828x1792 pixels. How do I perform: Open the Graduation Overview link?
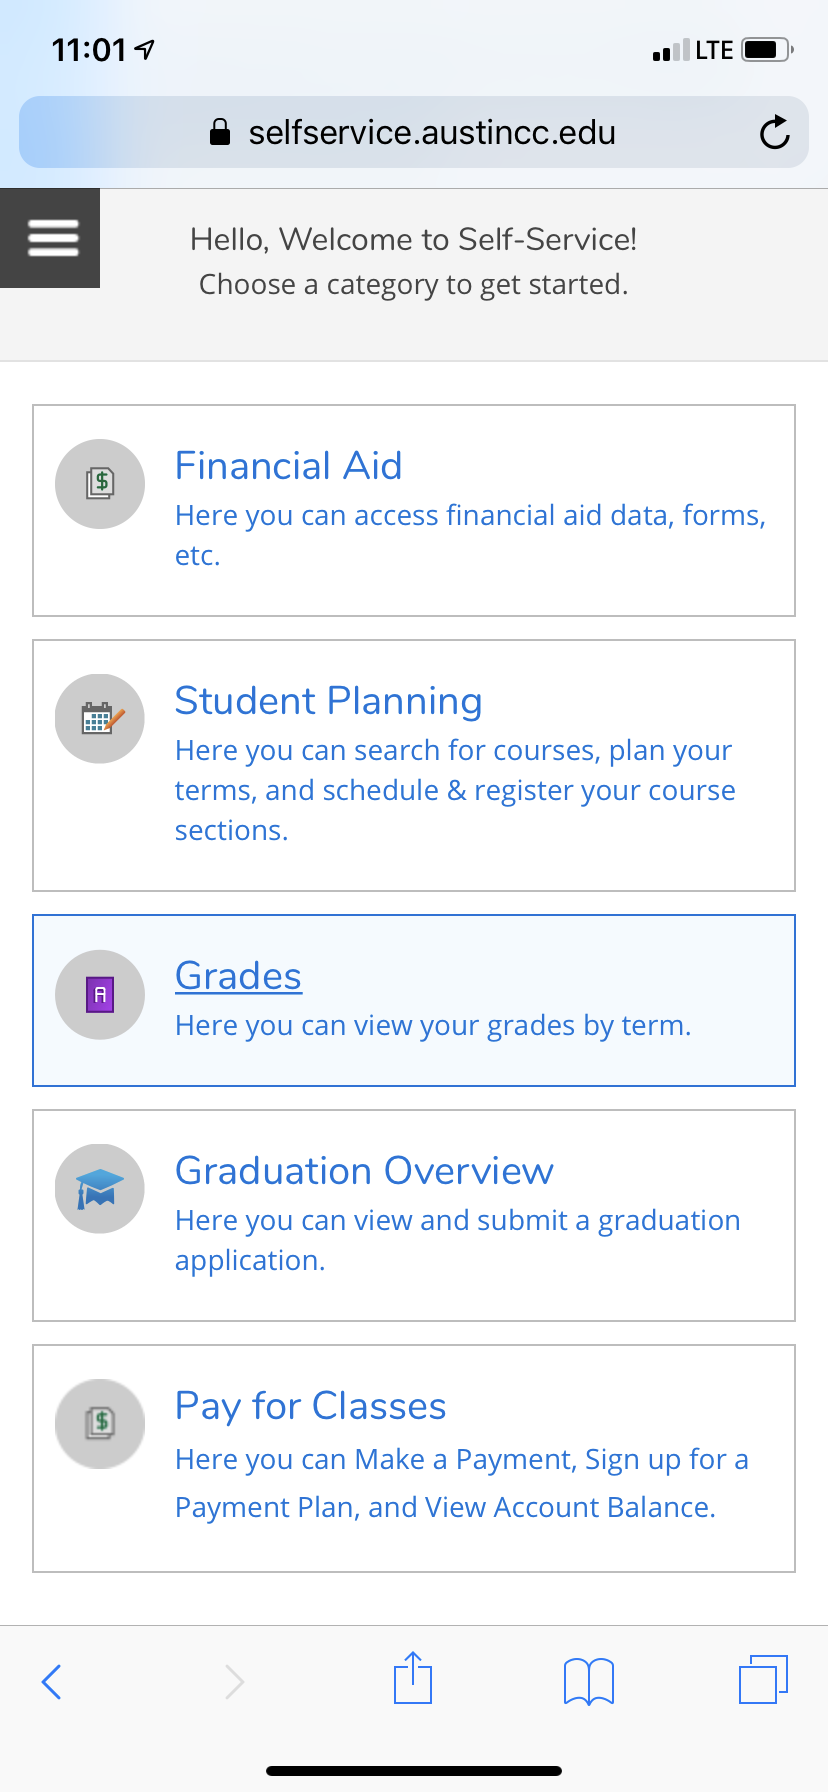tap(364, 1171)
